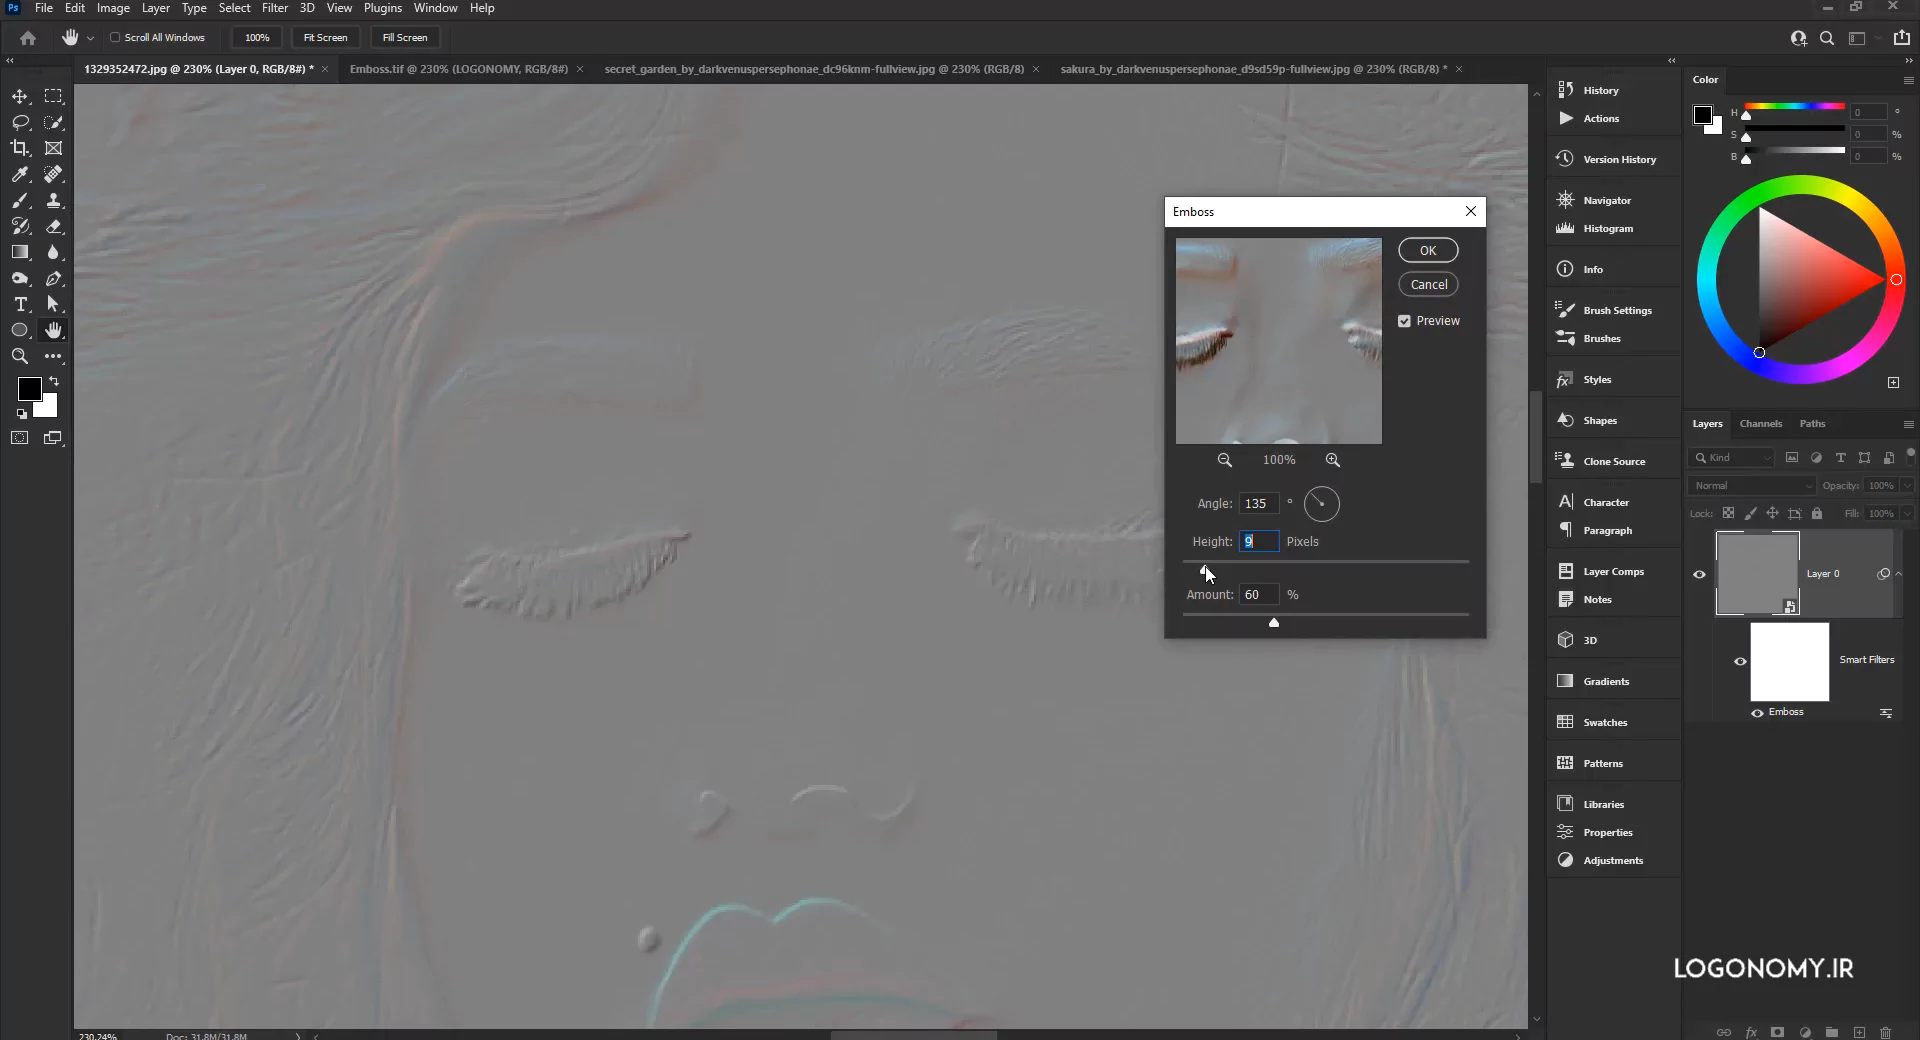1920x1040 pixels.
Task: Select the Pen tool
Action: 54,278
